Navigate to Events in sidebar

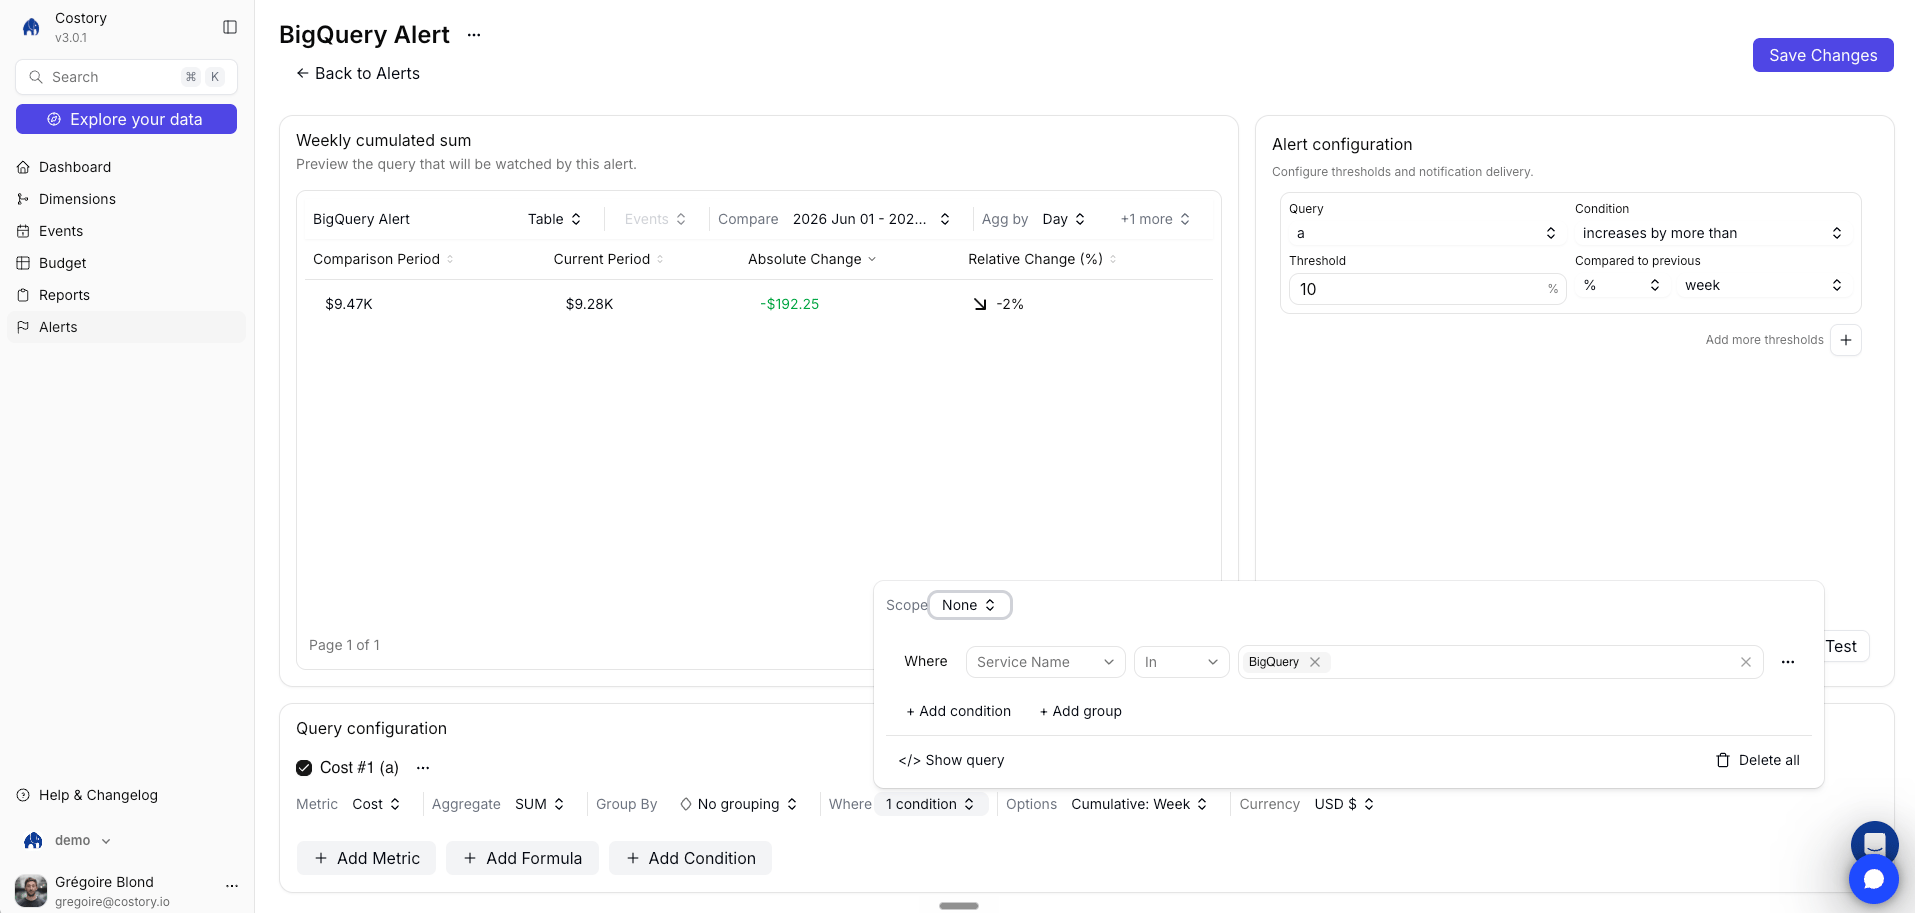coord(127,231)
